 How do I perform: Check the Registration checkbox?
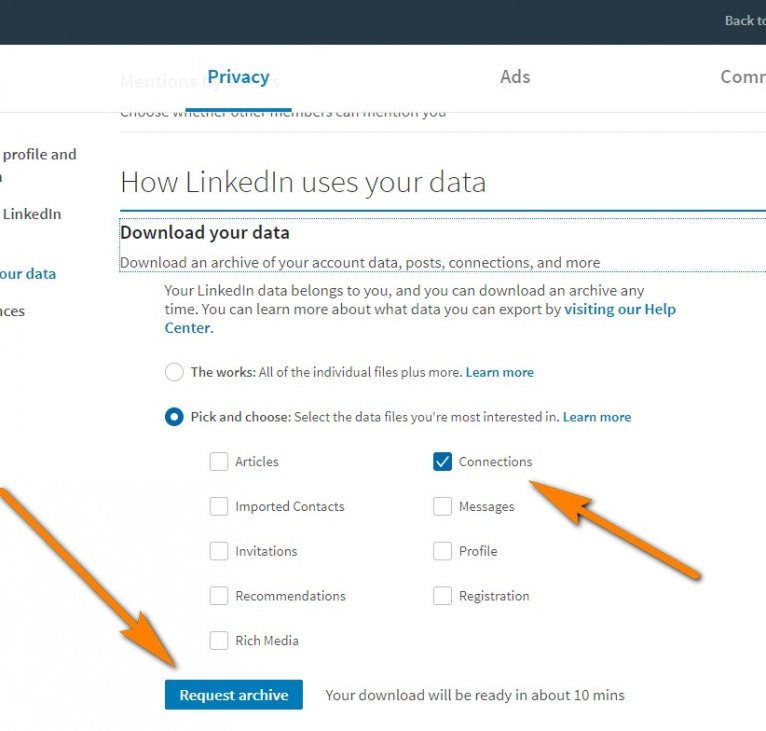(442, 596)
